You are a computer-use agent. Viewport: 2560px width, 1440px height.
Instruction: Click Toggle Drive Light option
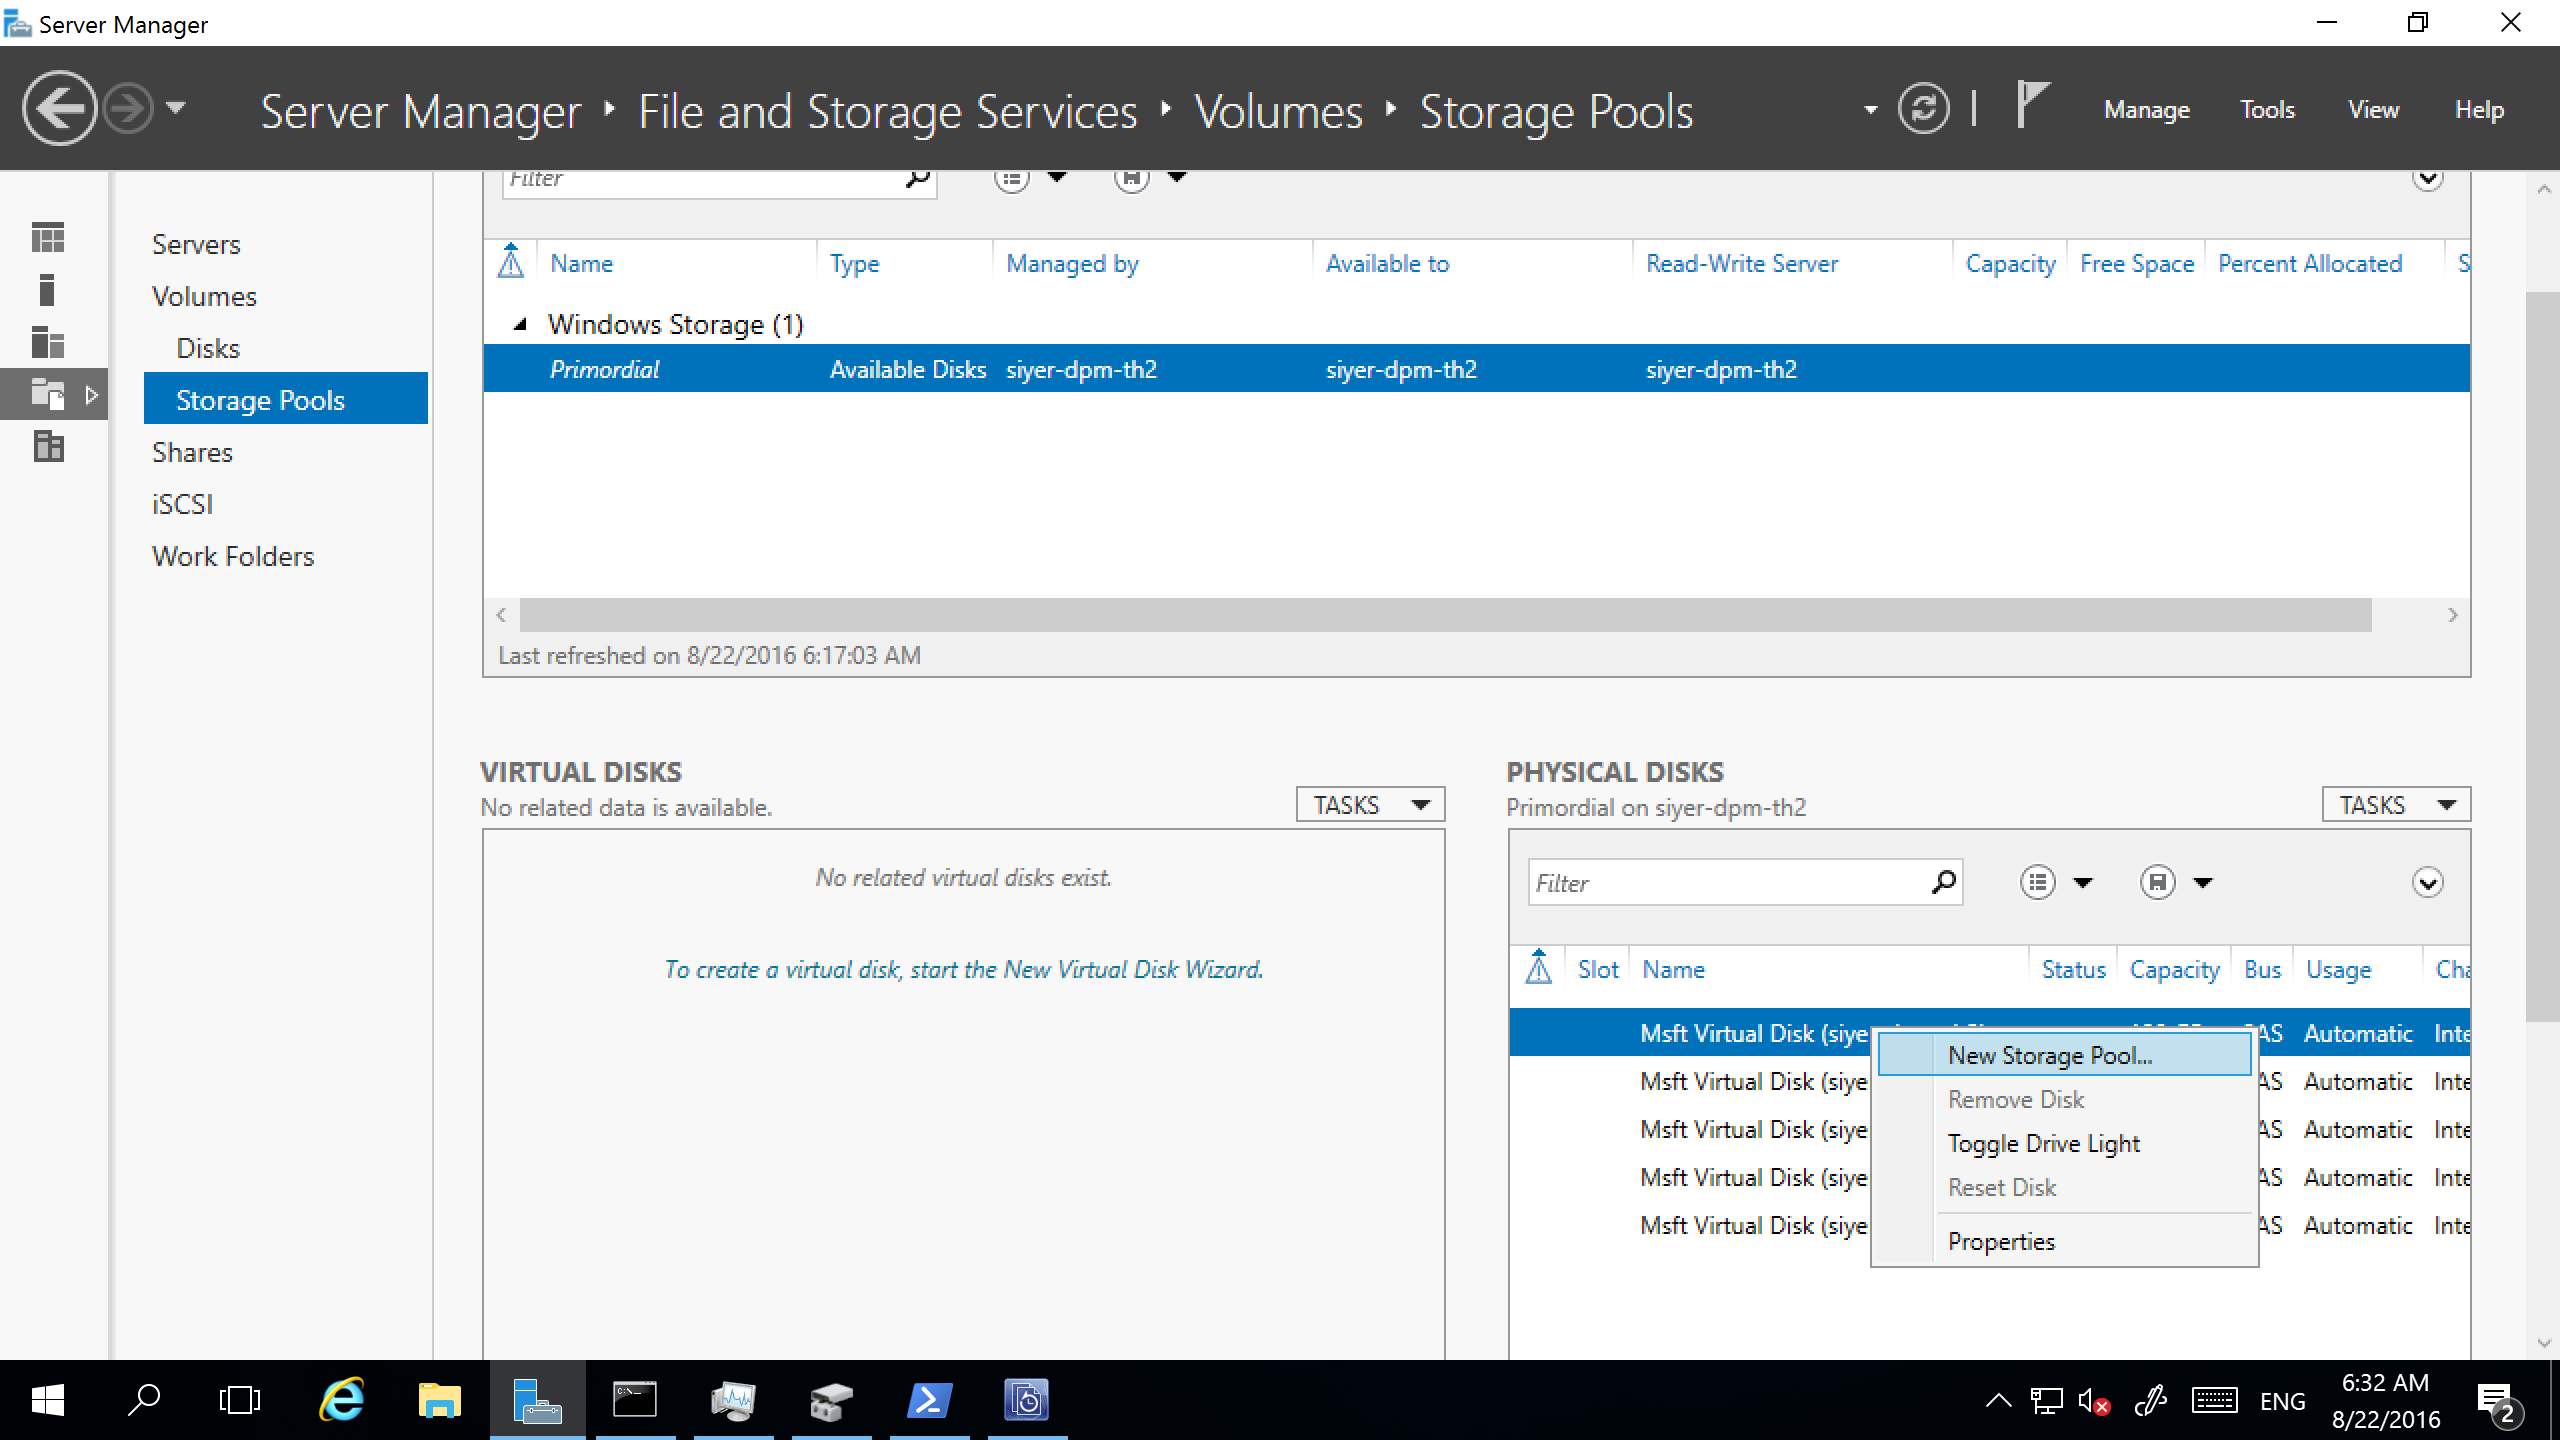pos(2045,1143)
